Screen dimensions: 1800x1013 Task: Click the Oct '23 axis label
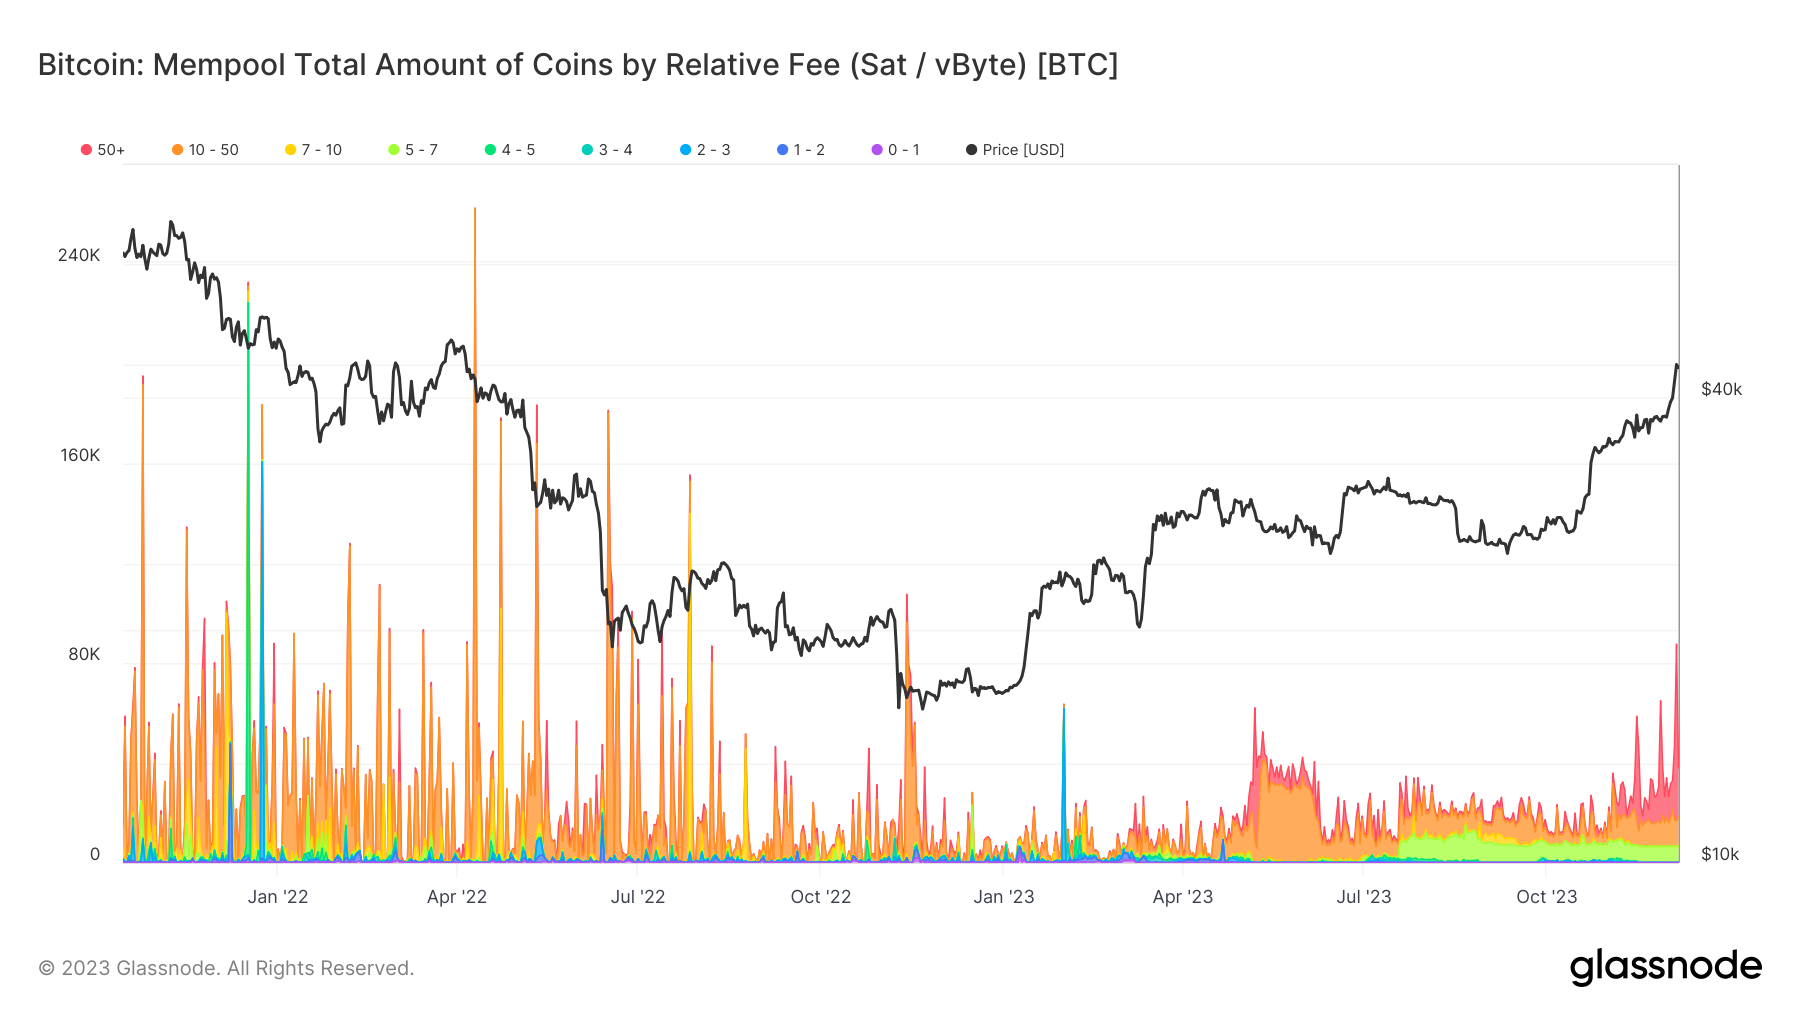pos(1547,897)
